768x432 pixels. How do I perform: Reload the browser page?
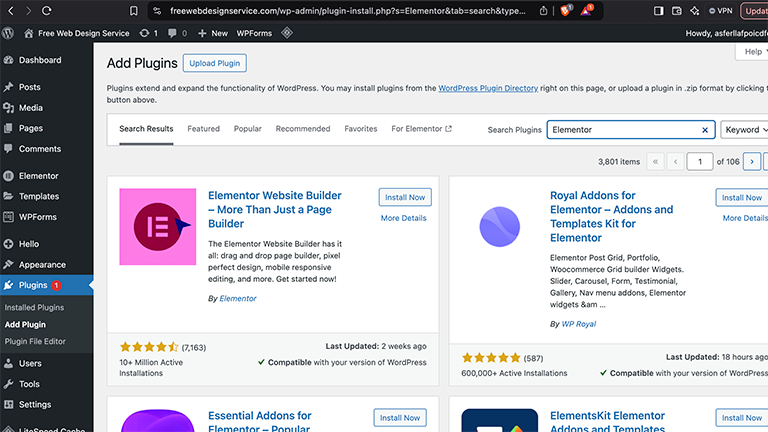coord(47,11)
